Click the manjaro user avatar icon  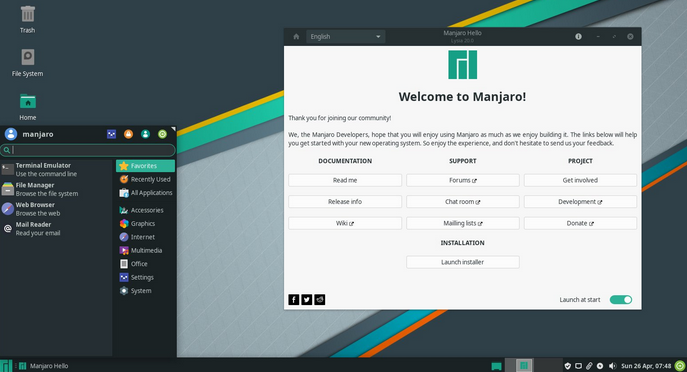coord(11,134)
